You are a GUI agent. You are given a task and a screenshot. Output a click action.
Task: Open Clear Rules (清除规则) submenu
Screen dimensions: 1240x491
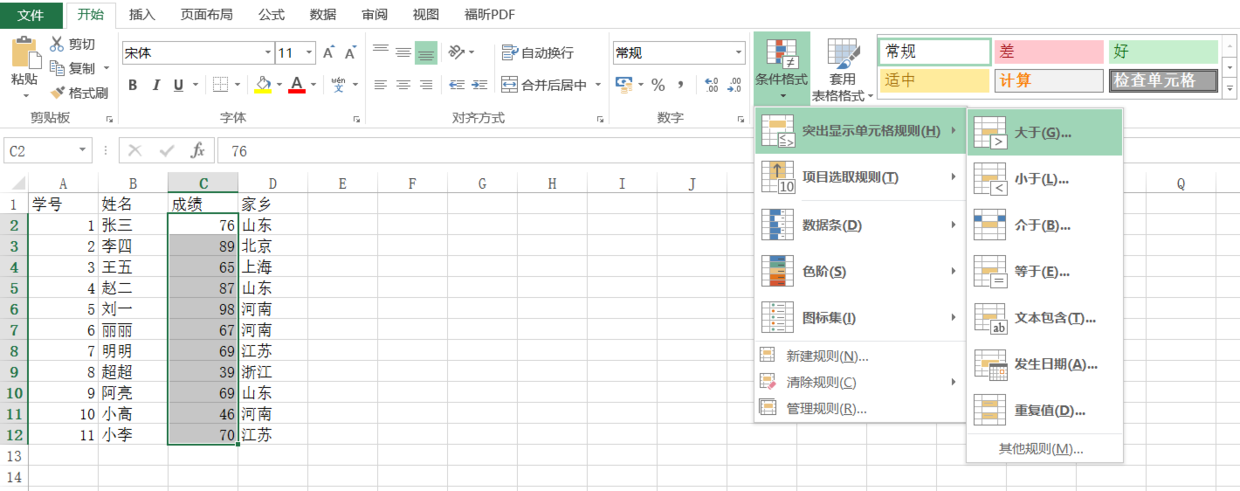(x=860, y=382)
